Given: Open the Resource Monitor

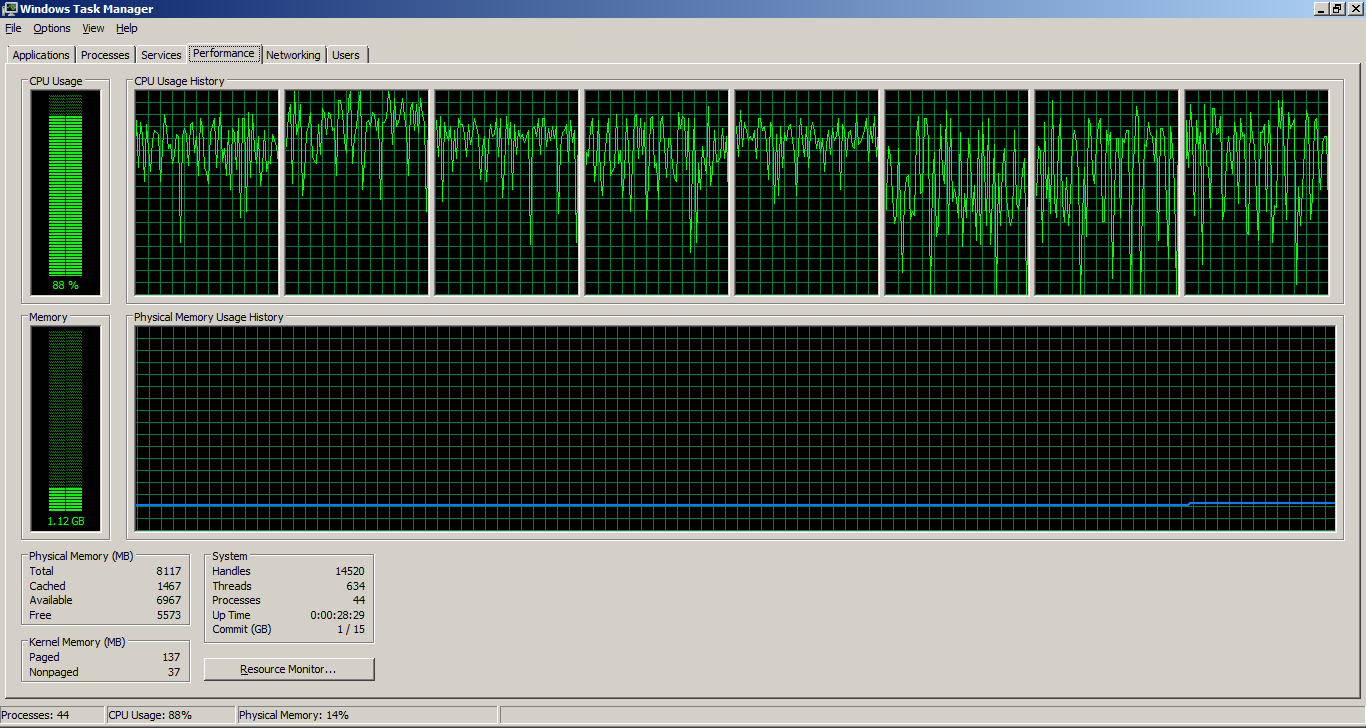Looking at the screenshot, I should click(289, 669).
